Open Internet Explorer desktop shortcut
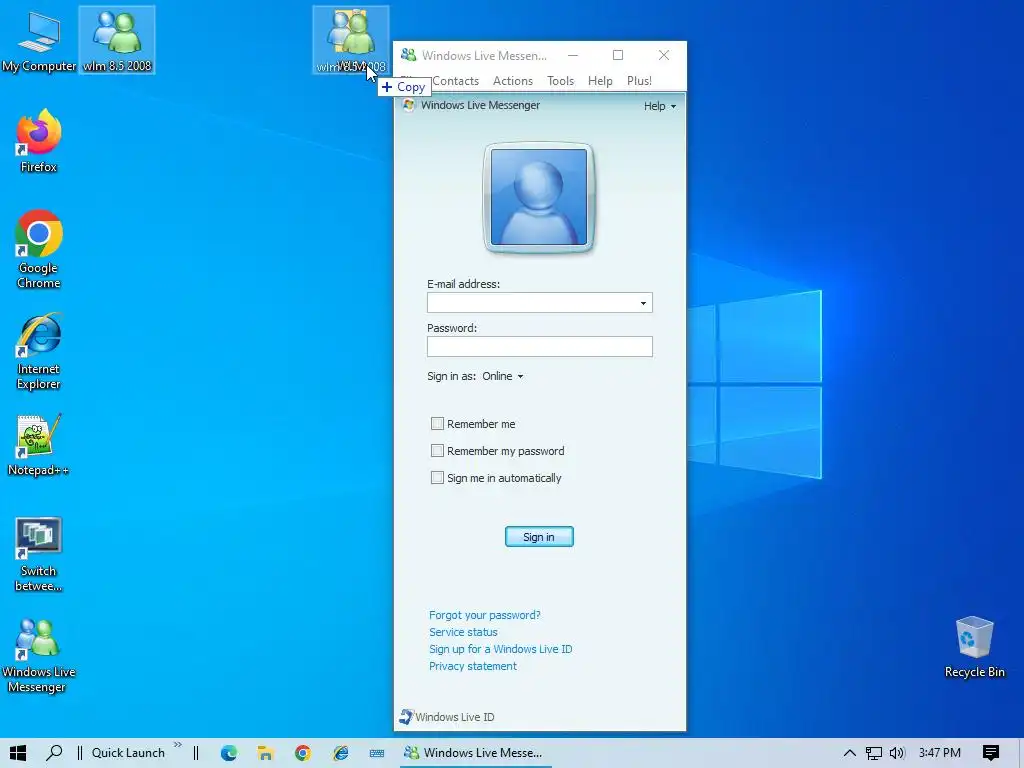Image resolution: width=1024 pixels, height=768 pixels. (x=39, y=351)
